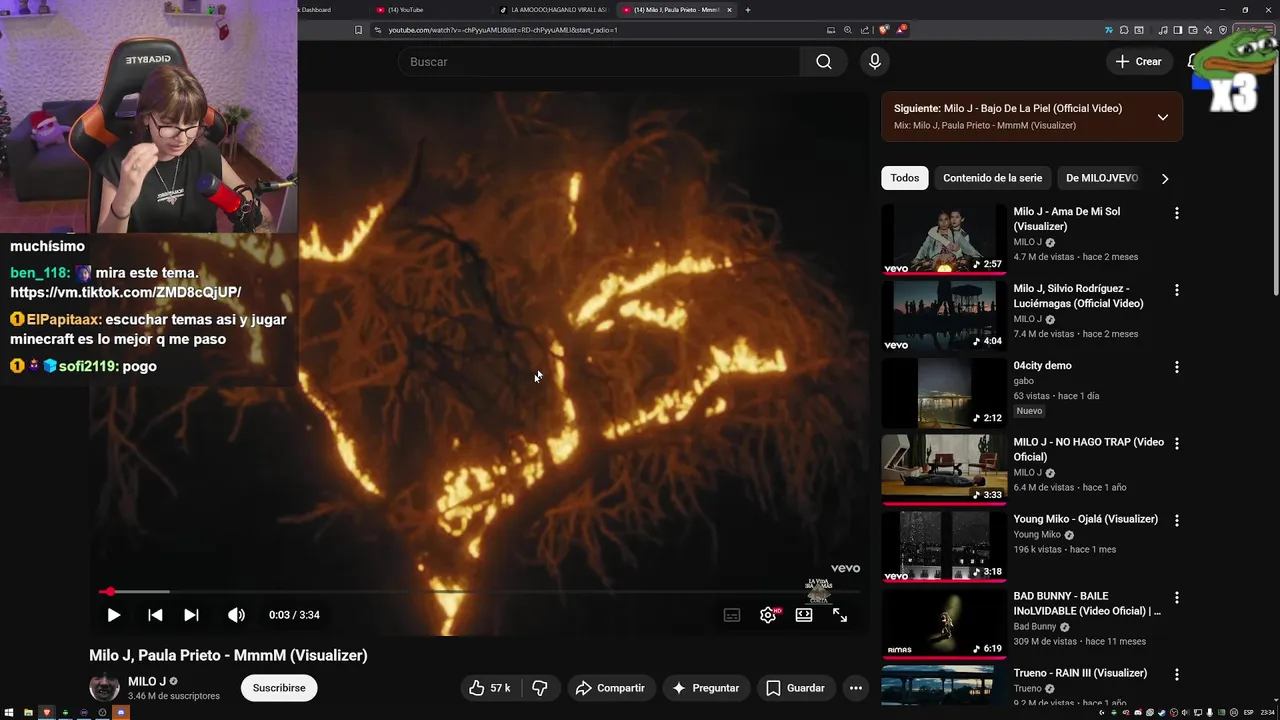Image resolution: width=1280 pixels, height=720 pixels.
Task: Bookmark this page in address bar
Action: coord(358,30)
